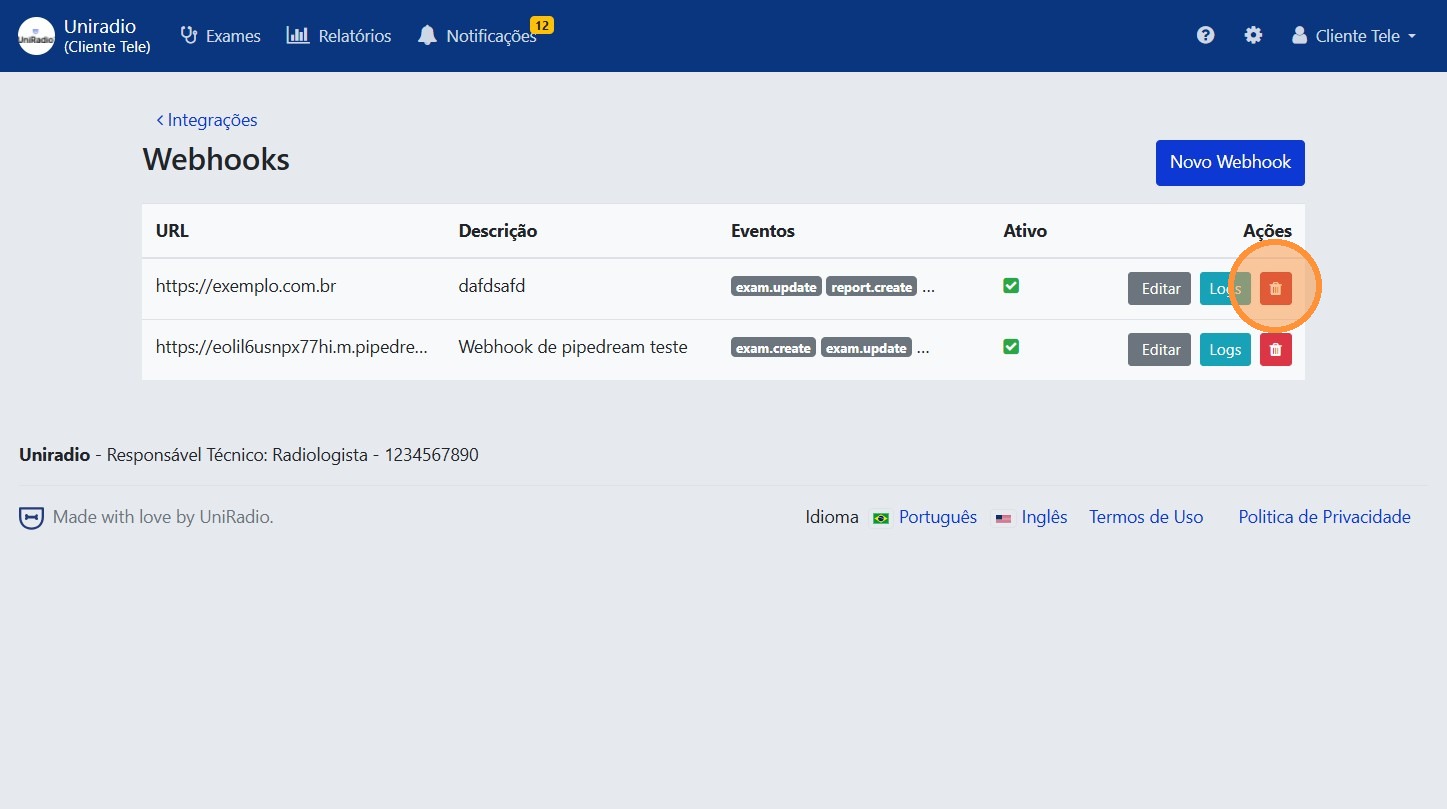This screenshot has width=1447, height=809.
Task: Delete the exemplo.com.br webhook via trash icon
Action: (1275, 288)
